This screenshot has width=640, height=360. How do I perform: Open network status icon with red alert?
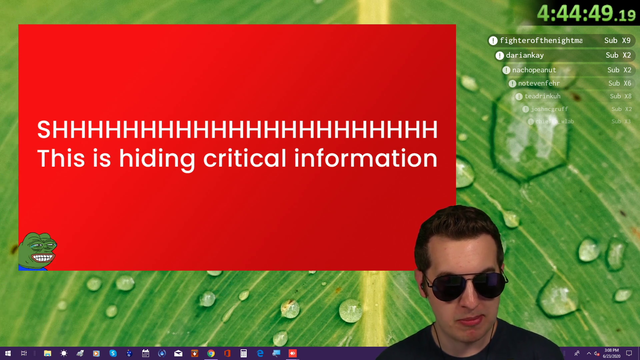[597, 353]
